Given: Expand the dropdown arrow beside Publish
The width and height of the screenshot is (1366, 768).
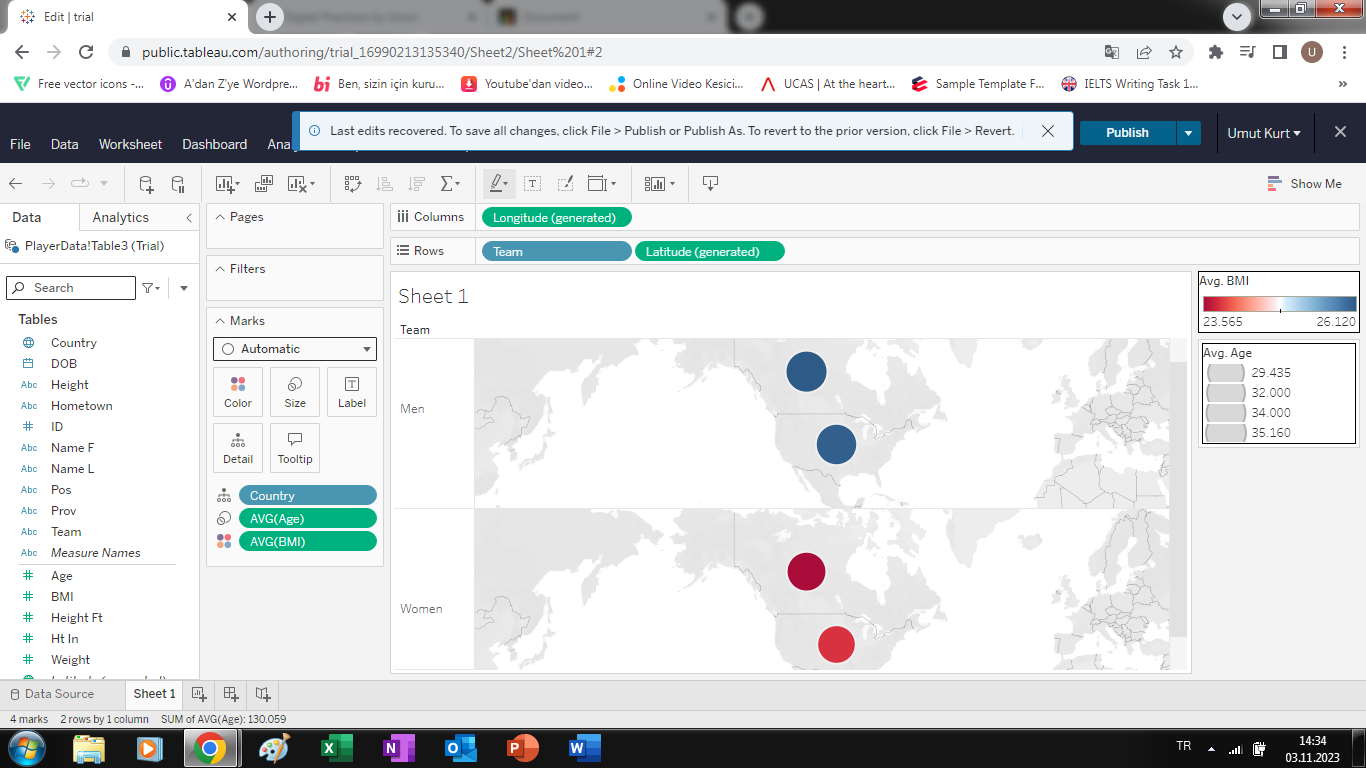Looking at the screenshot, I should click(x=1188, y=133).
